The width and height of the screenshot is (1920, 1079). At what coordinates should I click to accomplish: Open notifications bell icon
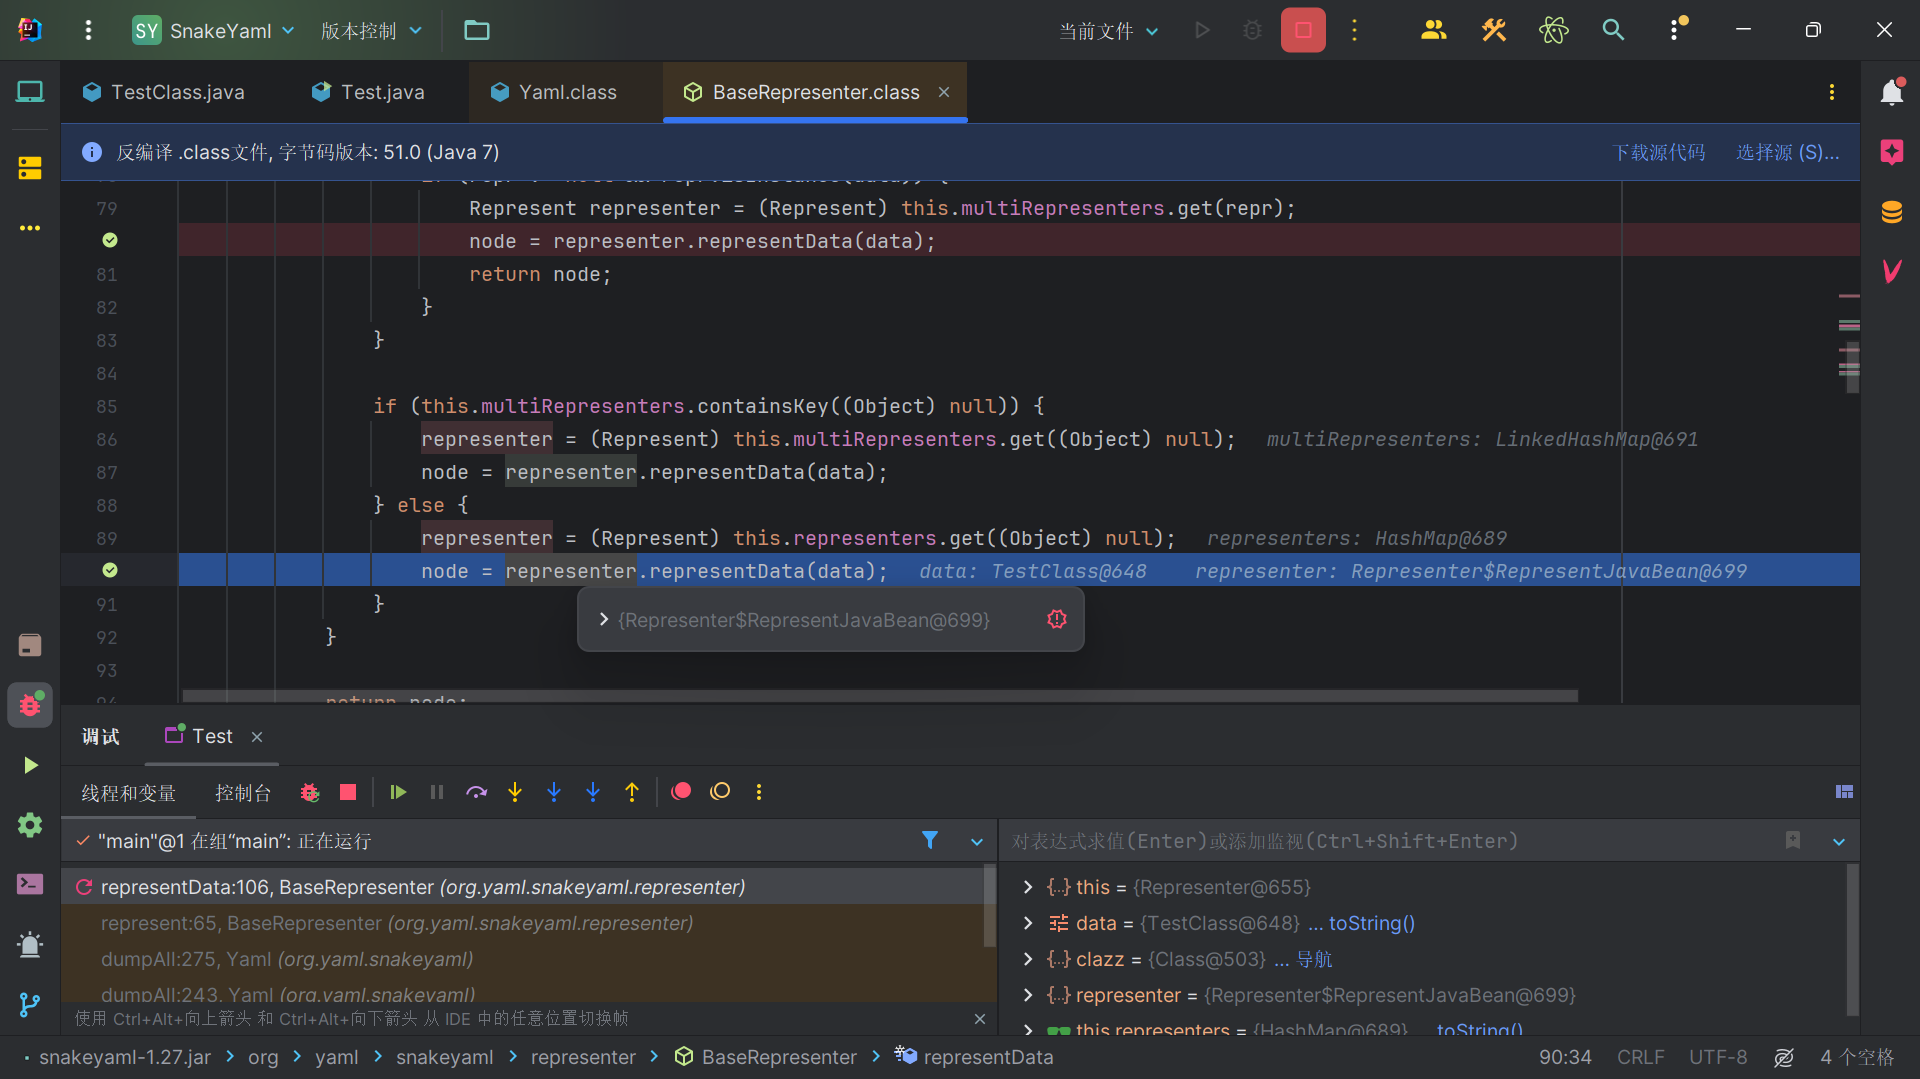click(1892, 92)
